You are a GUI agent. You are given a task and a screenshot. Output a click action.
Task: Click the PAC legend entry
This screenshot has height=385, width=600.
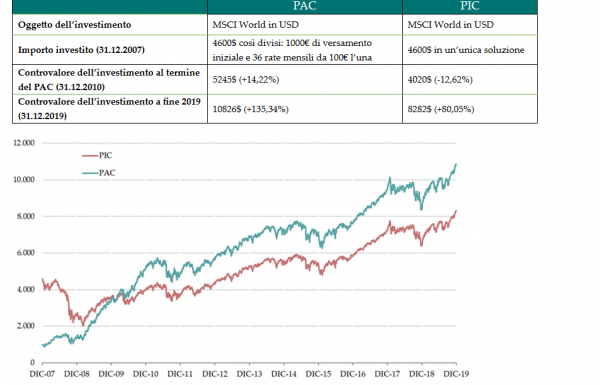point(99,173)
